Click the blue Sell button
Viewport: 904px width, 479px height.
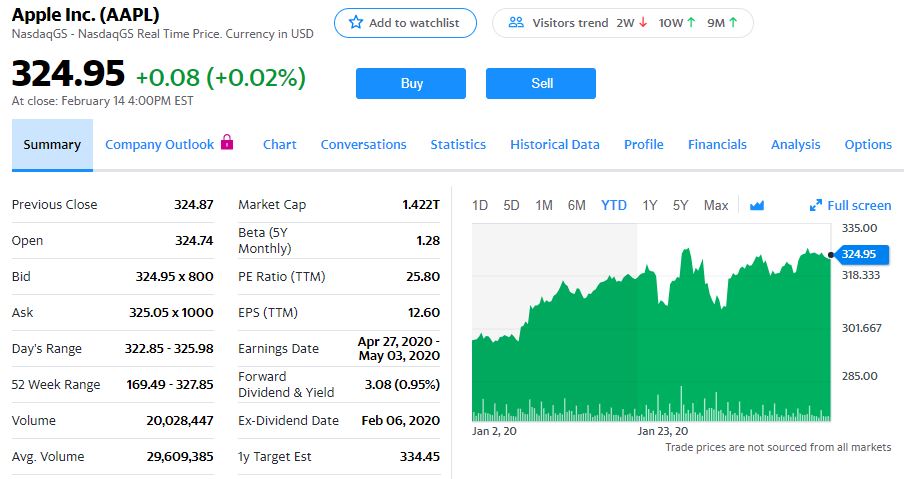[x=541, y=84]
